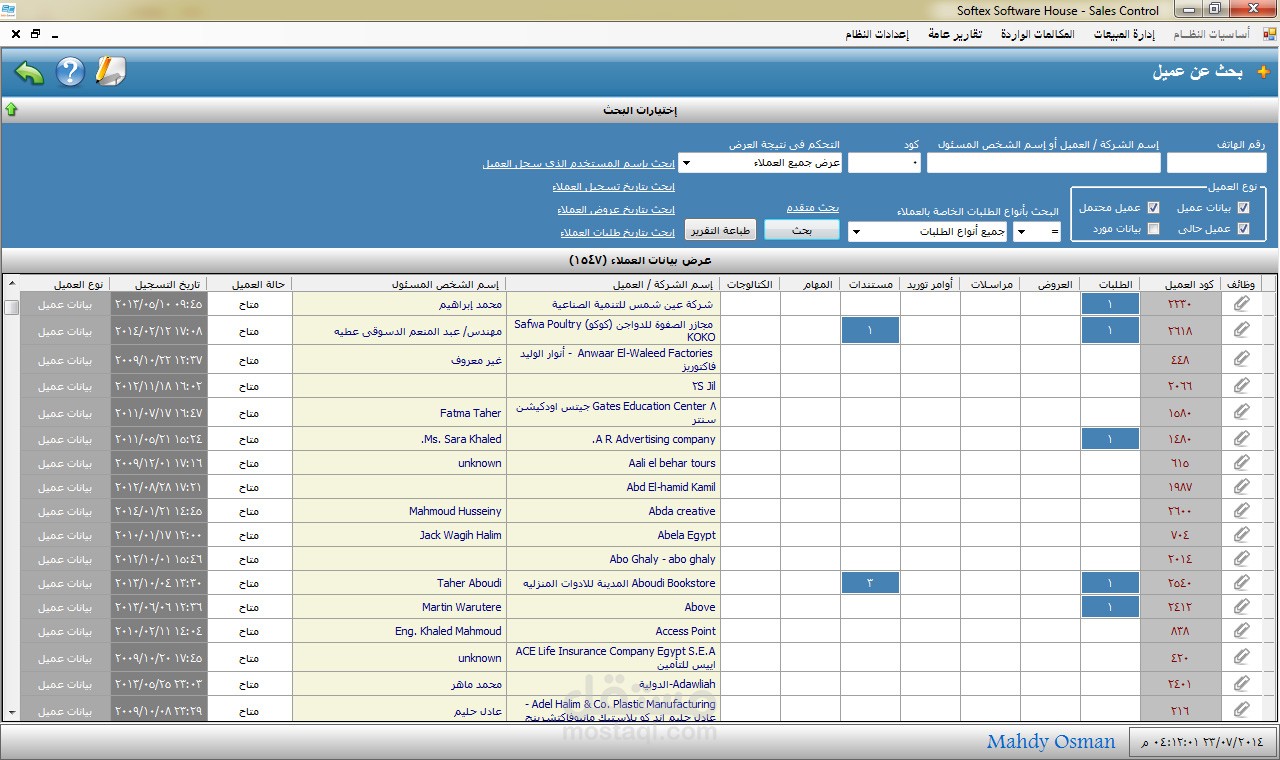Open the إدارة المبيعات menu
This screenshot has height=760, width=1280.
1124,34
